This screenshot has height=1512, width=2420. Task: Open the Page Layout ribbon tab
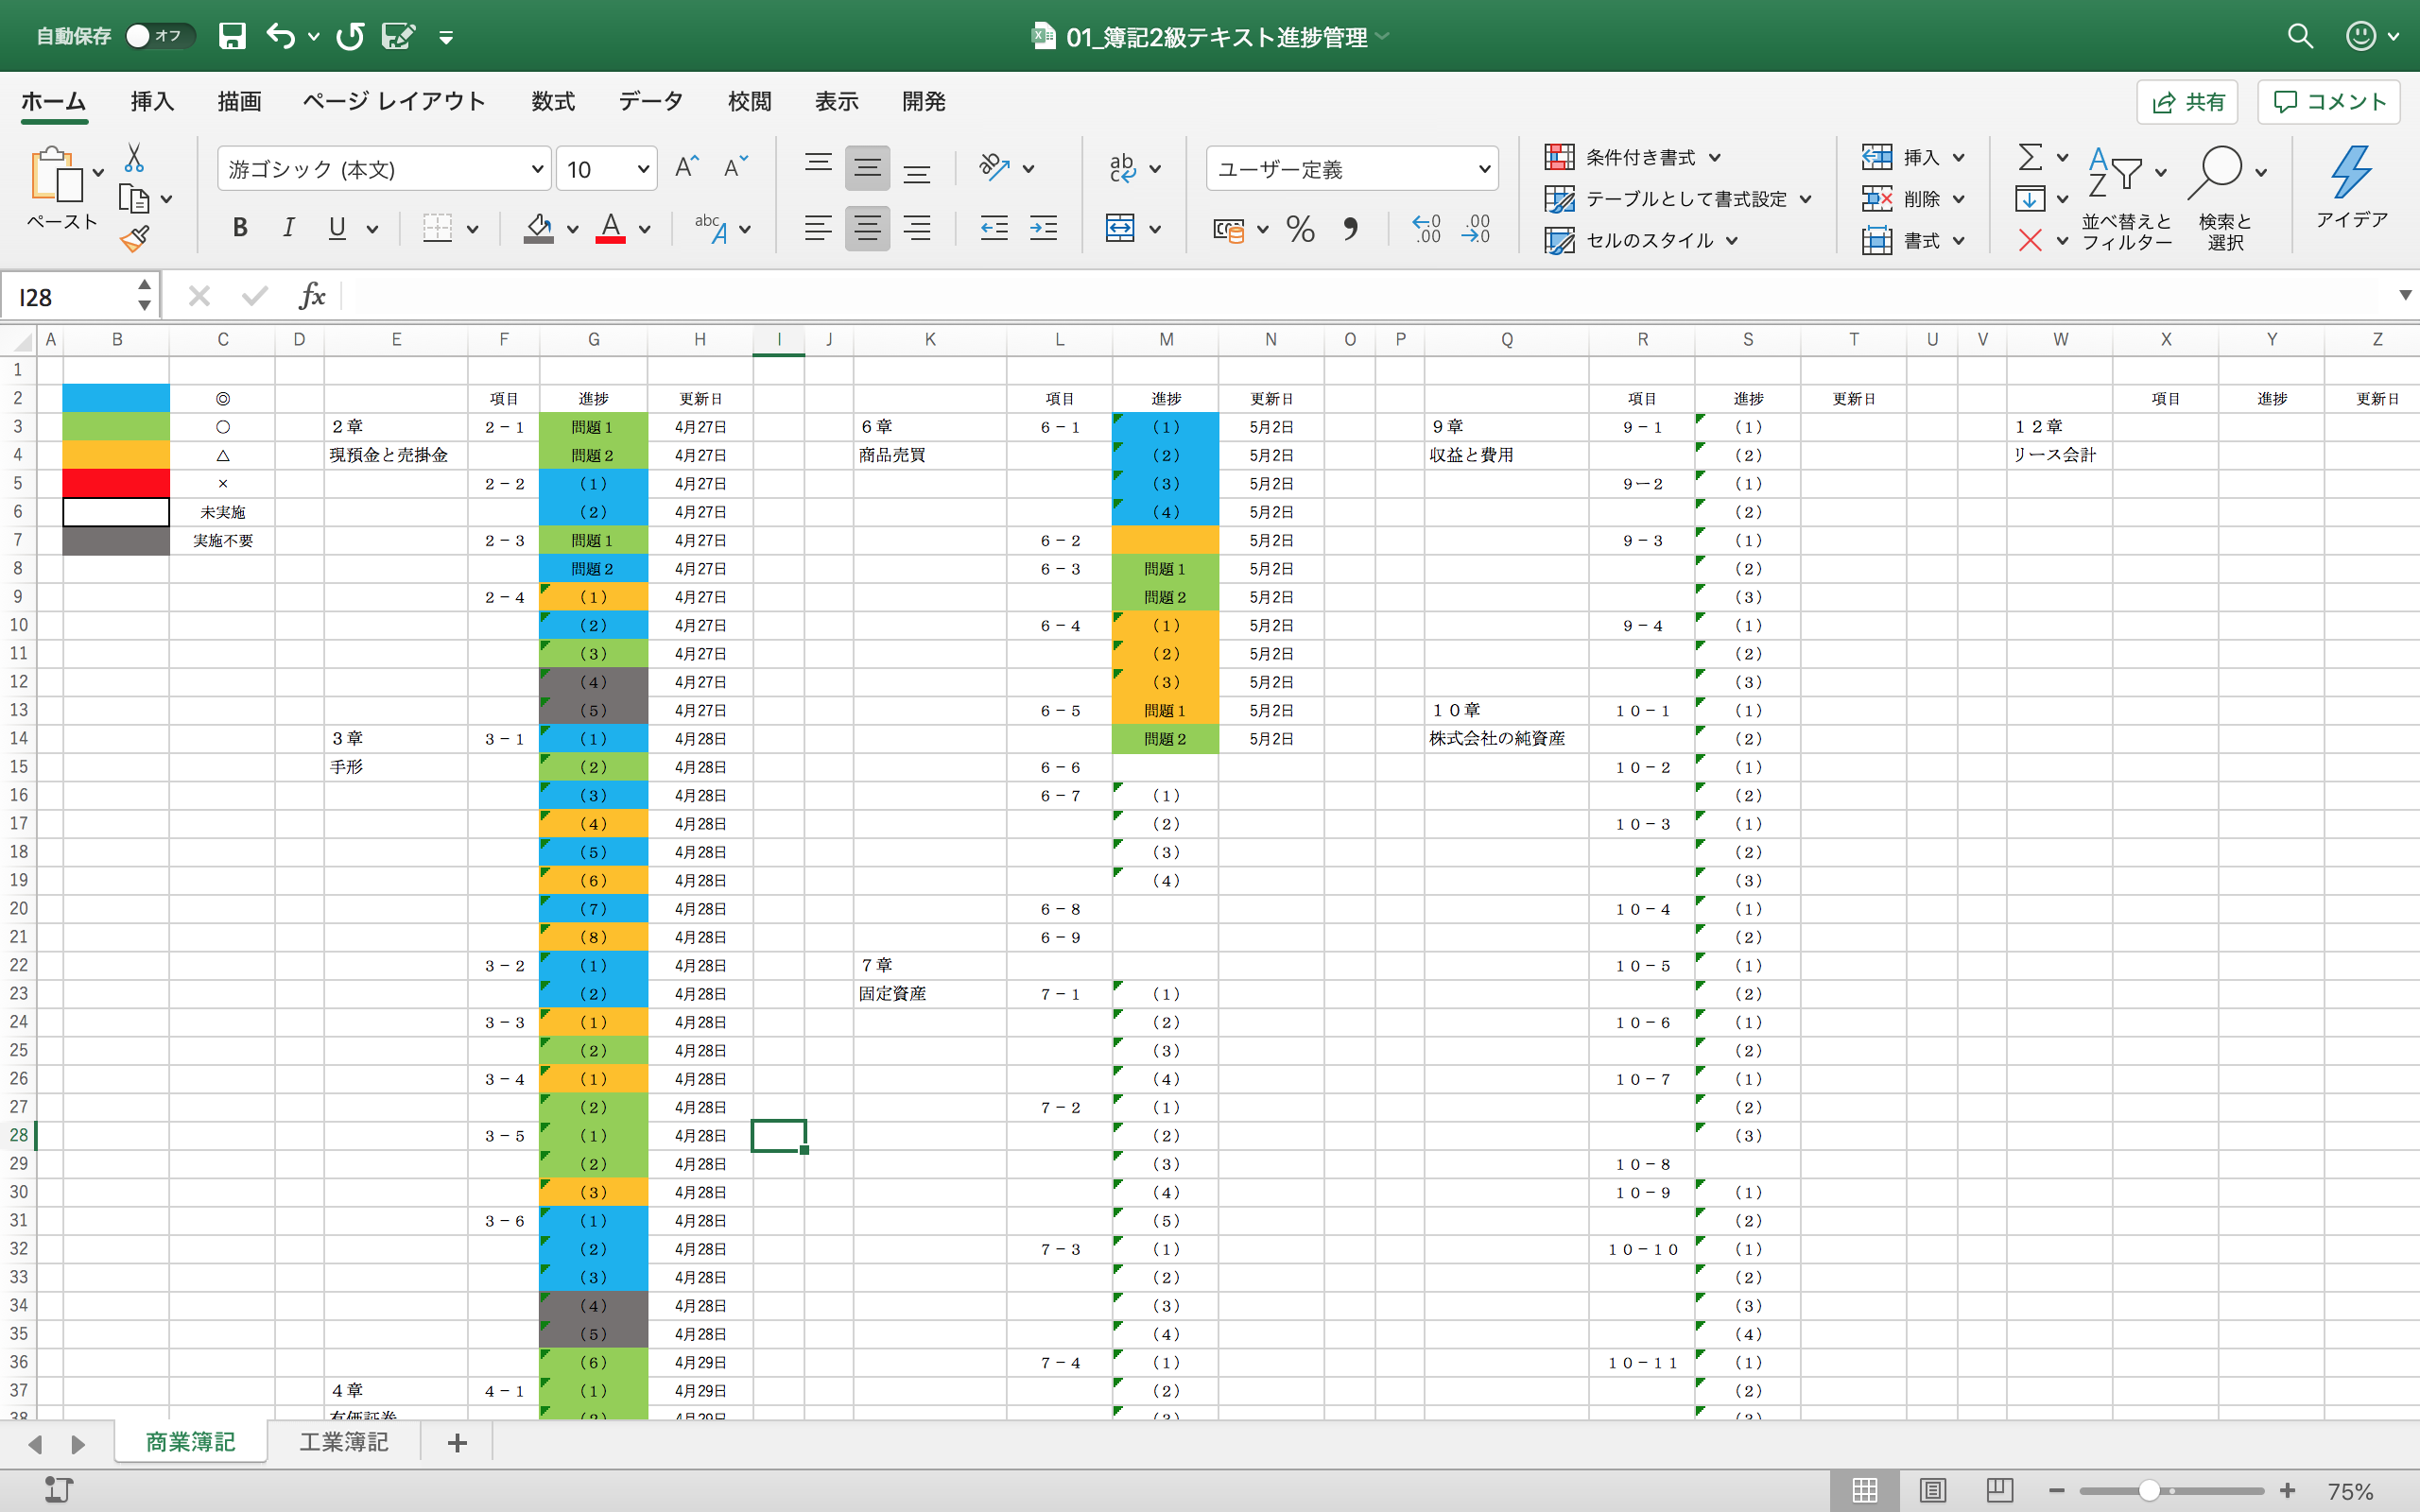[x=394, y=101]
